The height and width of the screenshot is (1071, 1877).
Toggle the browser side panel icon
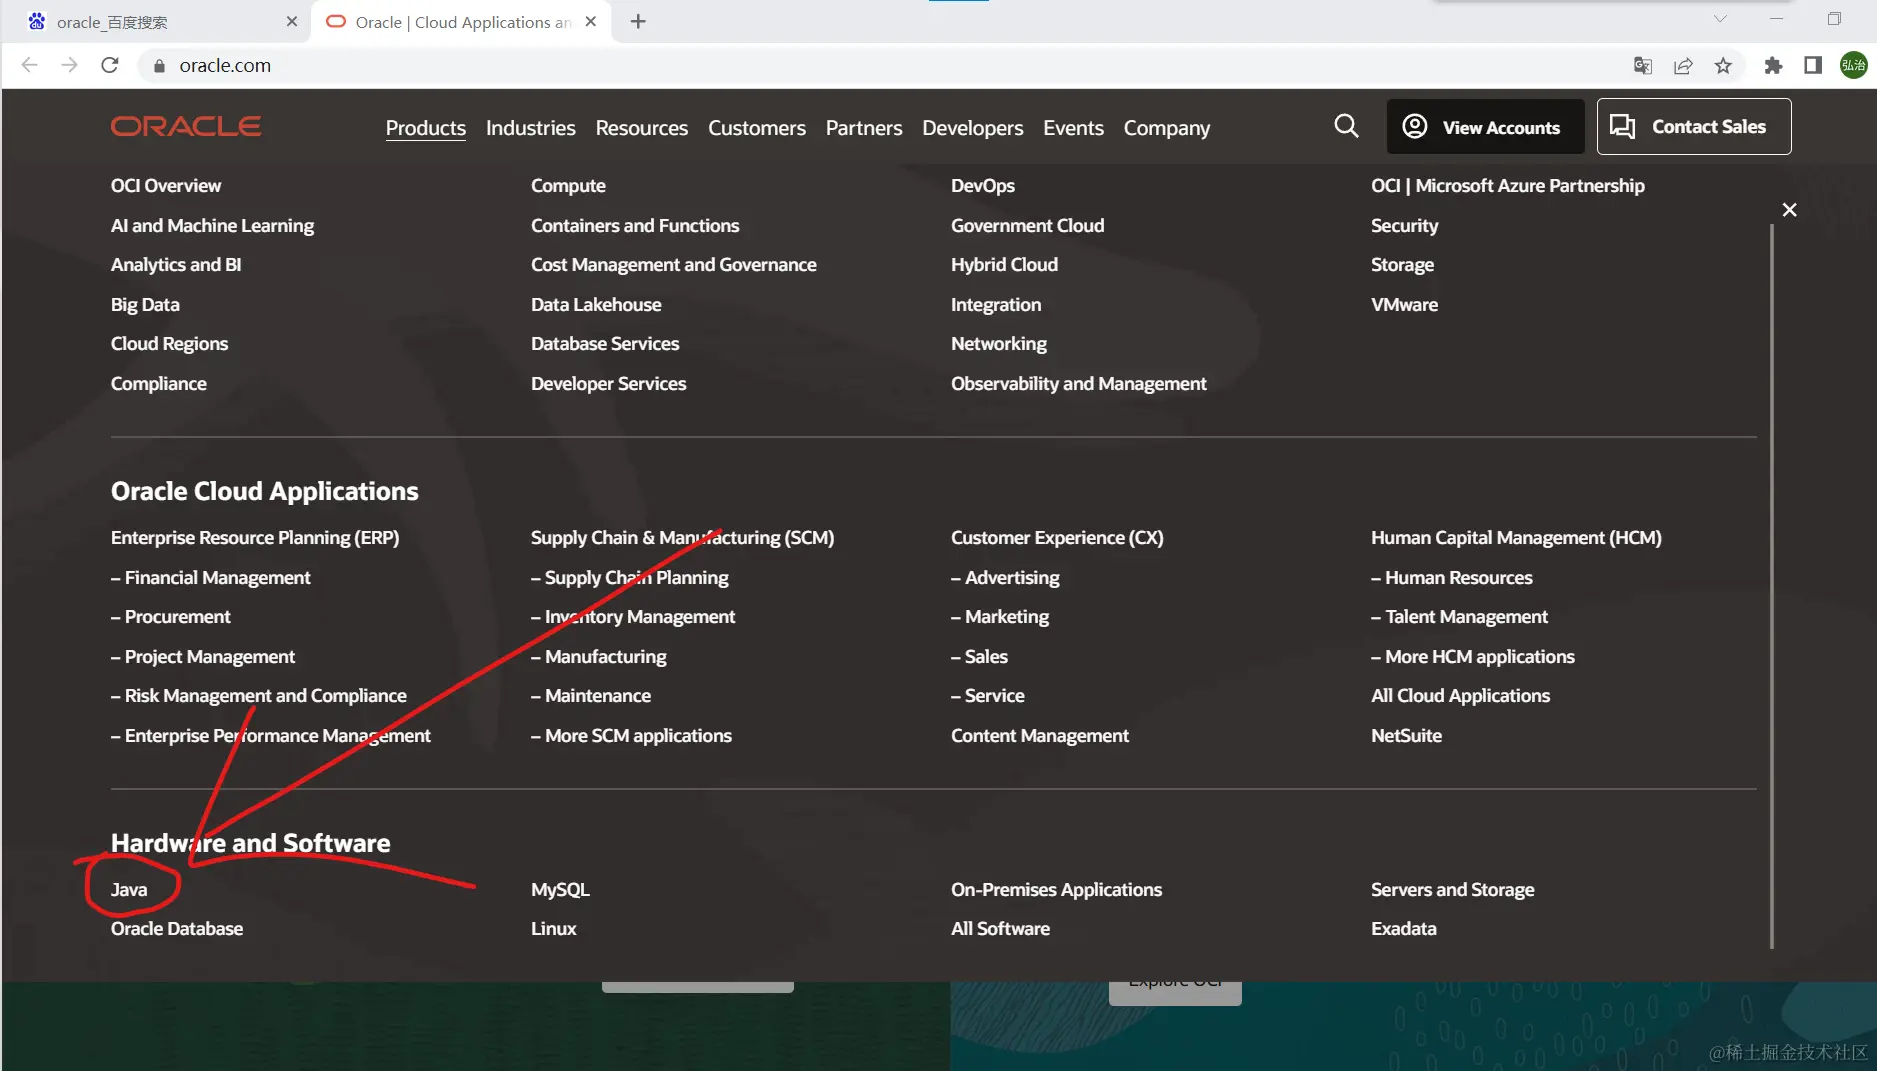[x=1813, y=65]
